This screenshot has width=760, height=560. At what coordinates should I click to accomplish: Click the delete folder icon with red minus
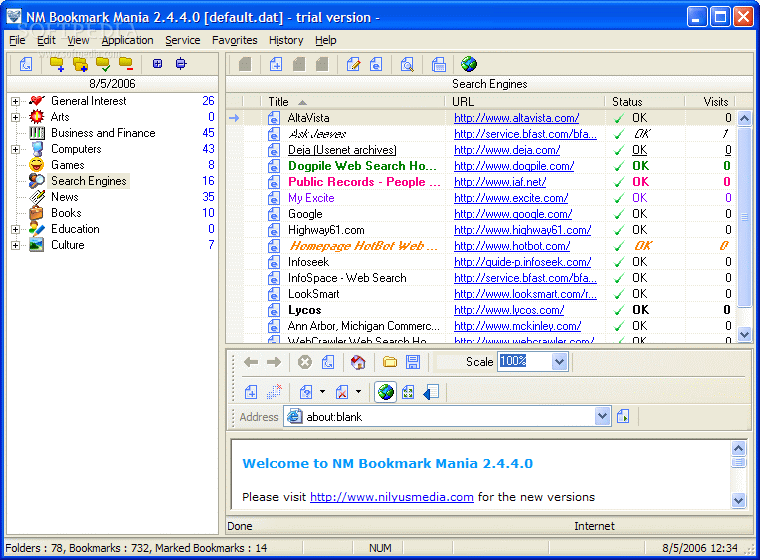tap(126, 64)
